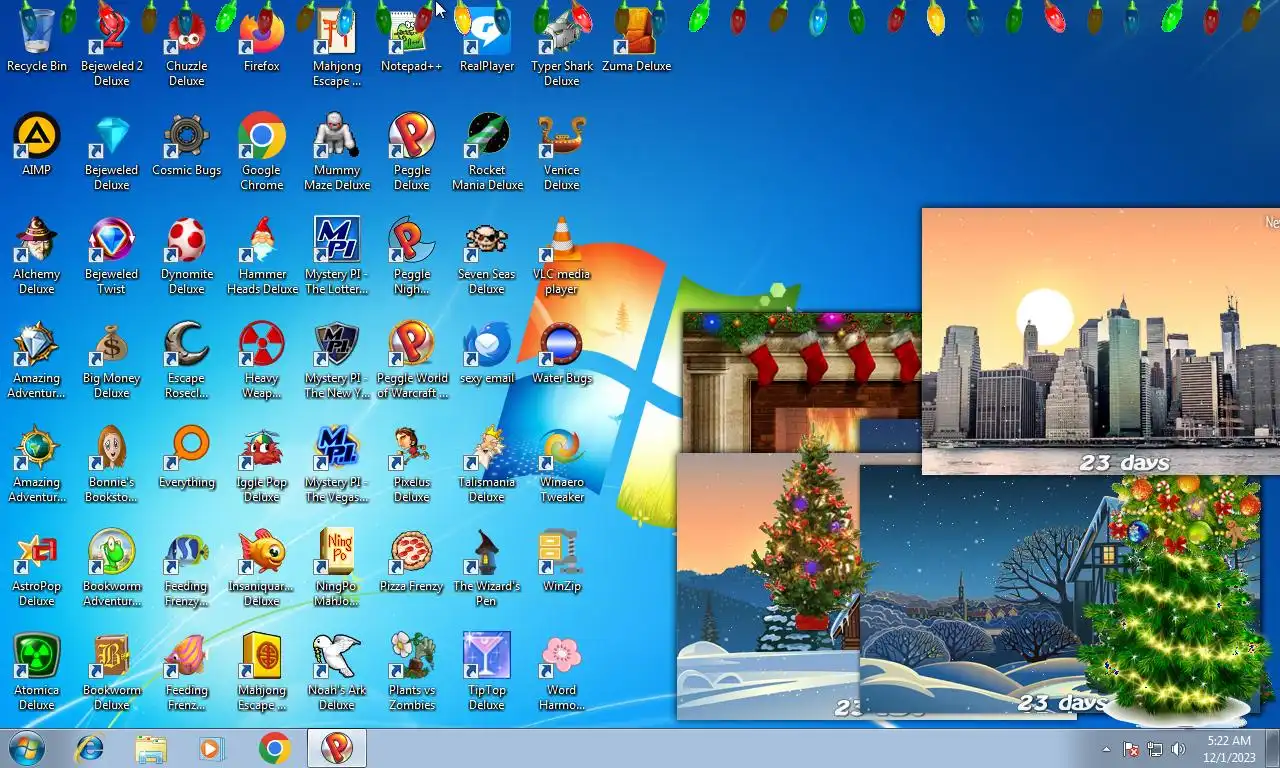Click the Pizza Frenzy icon
Viewport: 1280px width, 768px height.
pyautogui.click(x=411, y=560)
